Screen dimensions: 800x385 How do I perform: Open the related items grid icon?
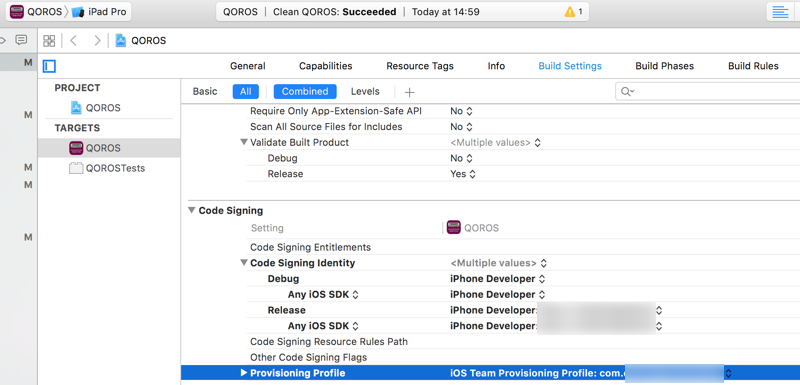(x=49, y=41)
